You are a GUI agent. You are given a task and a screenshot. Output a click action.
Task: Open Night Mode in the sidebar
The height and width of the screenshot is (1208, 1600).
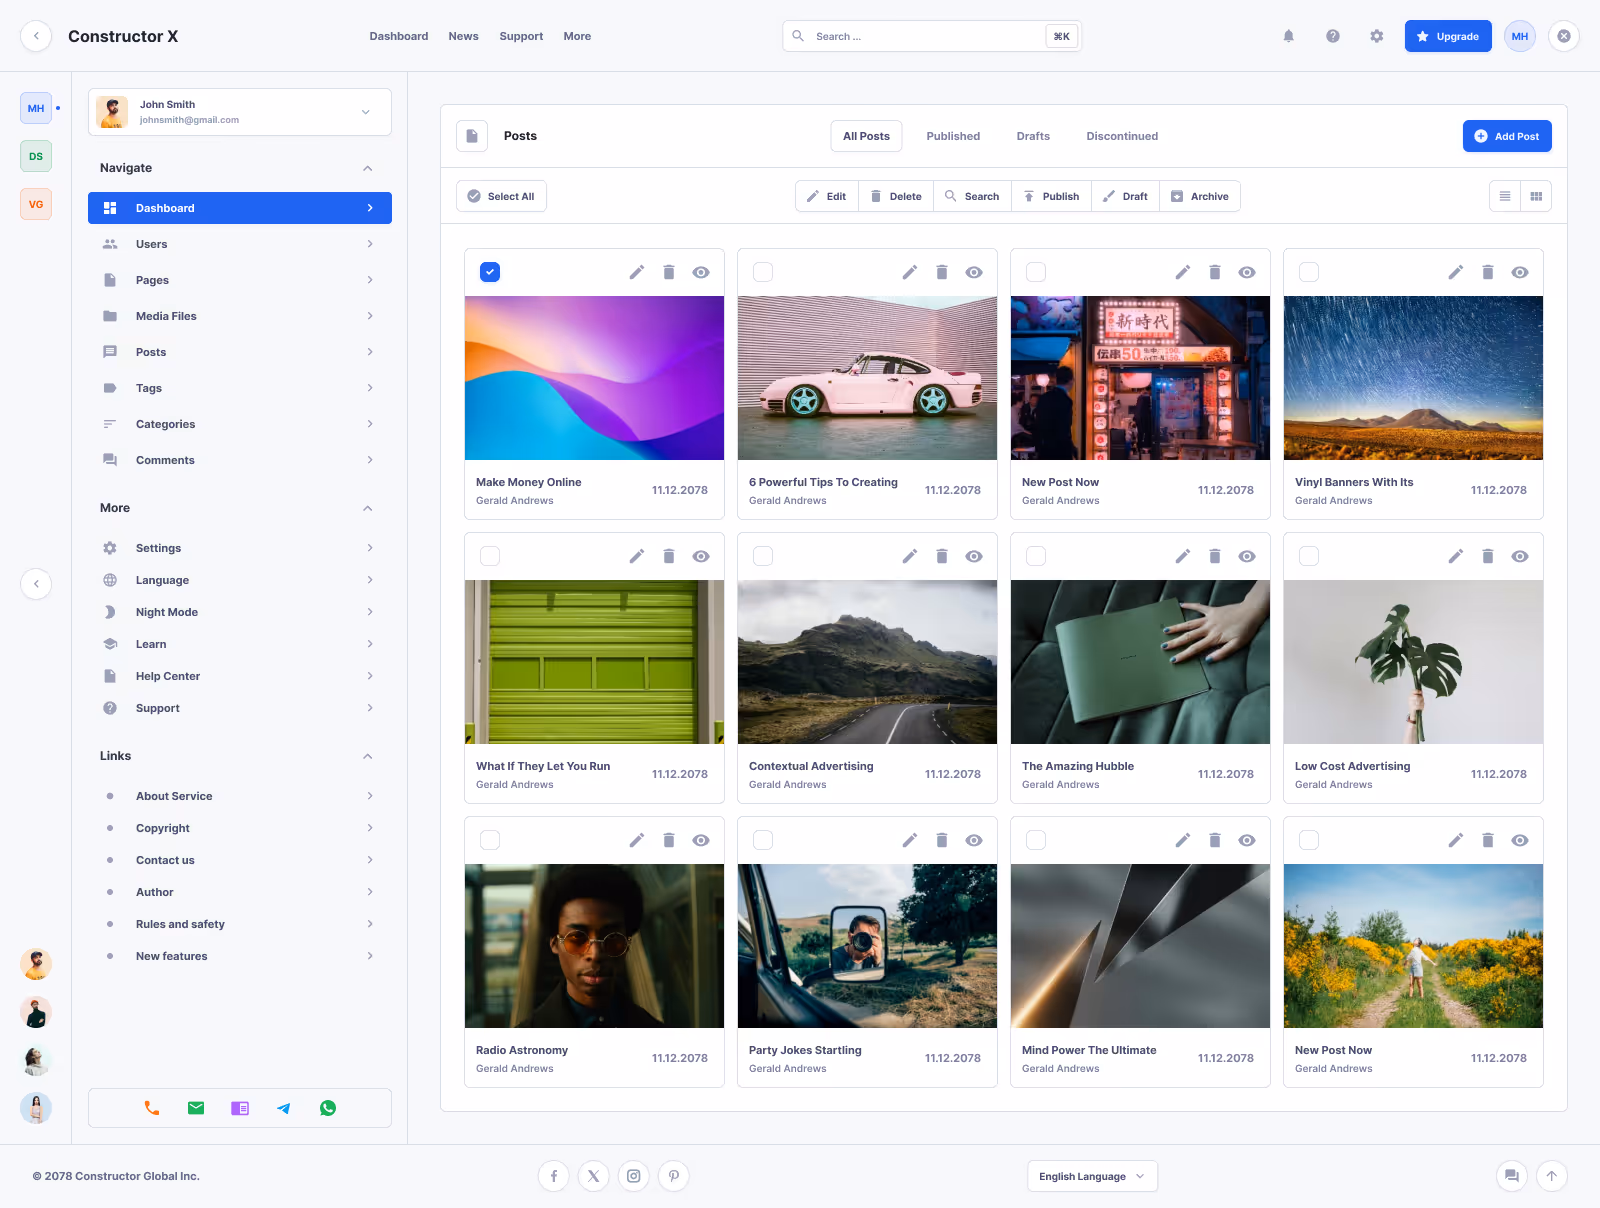240,612
